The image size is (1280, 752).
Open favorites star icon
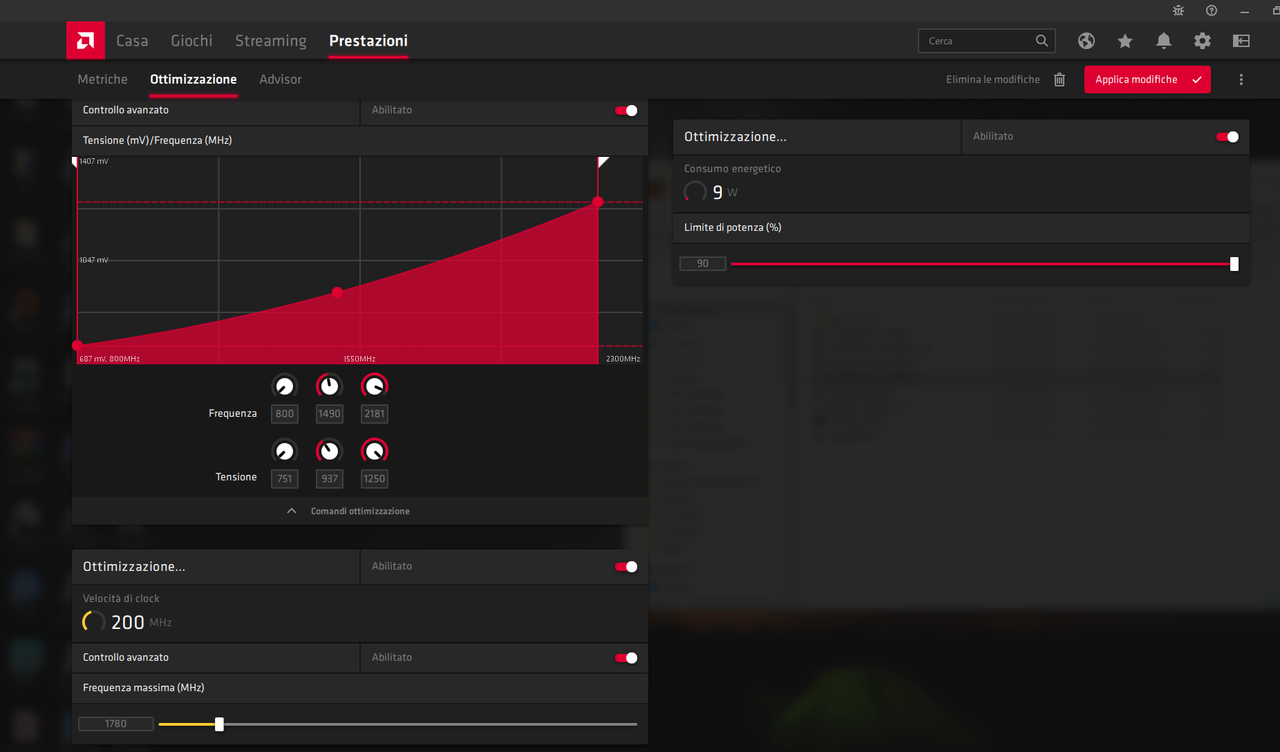1125,41
